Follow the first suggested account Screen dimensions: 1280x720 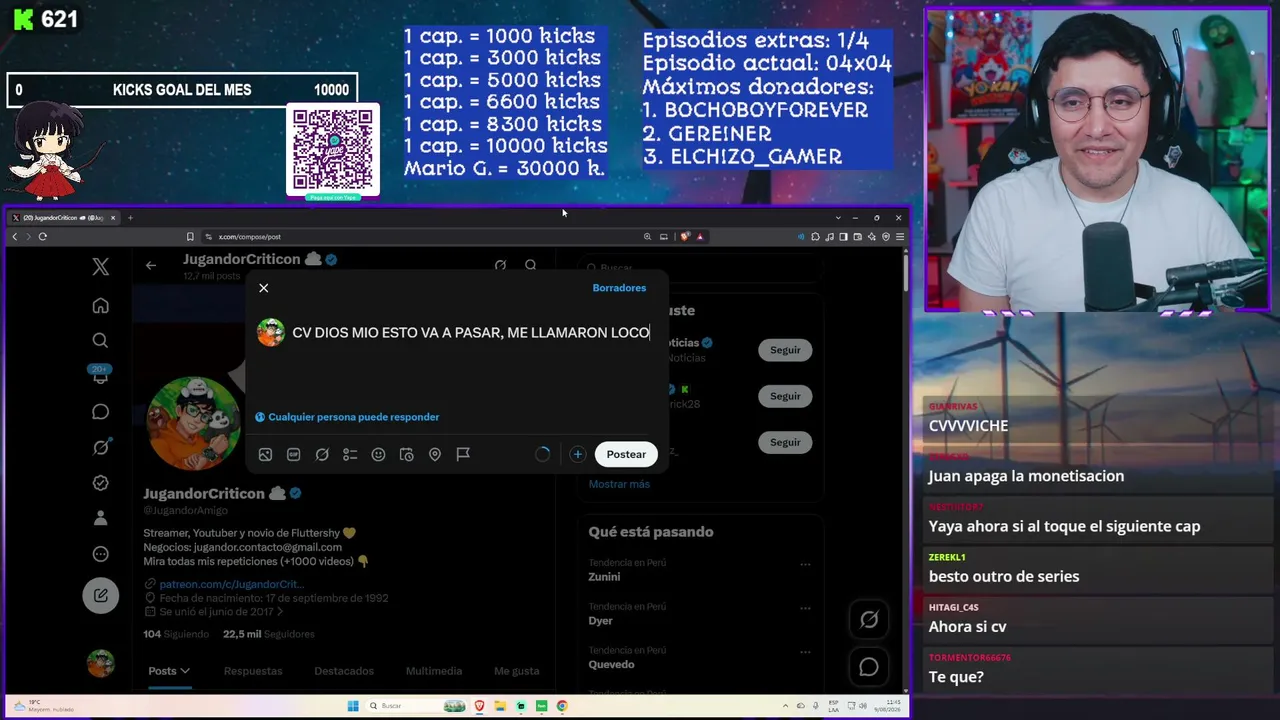pyautogui.click(x=785, y=350)
